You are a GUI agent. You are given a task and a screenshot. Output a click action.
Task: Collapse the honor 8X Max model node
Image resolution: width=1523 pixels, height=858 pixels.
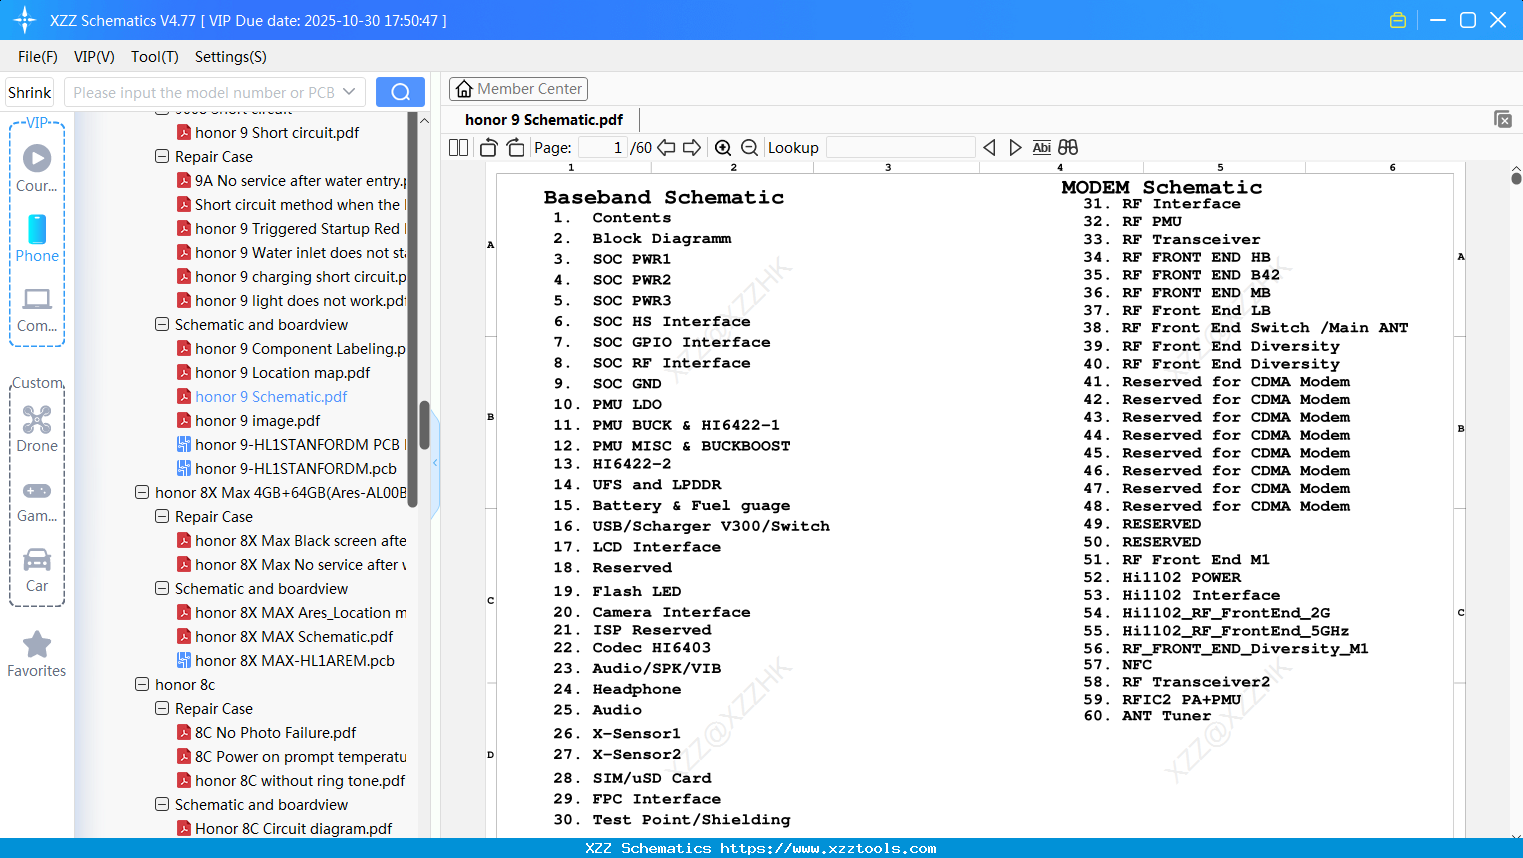pos(142,492)
